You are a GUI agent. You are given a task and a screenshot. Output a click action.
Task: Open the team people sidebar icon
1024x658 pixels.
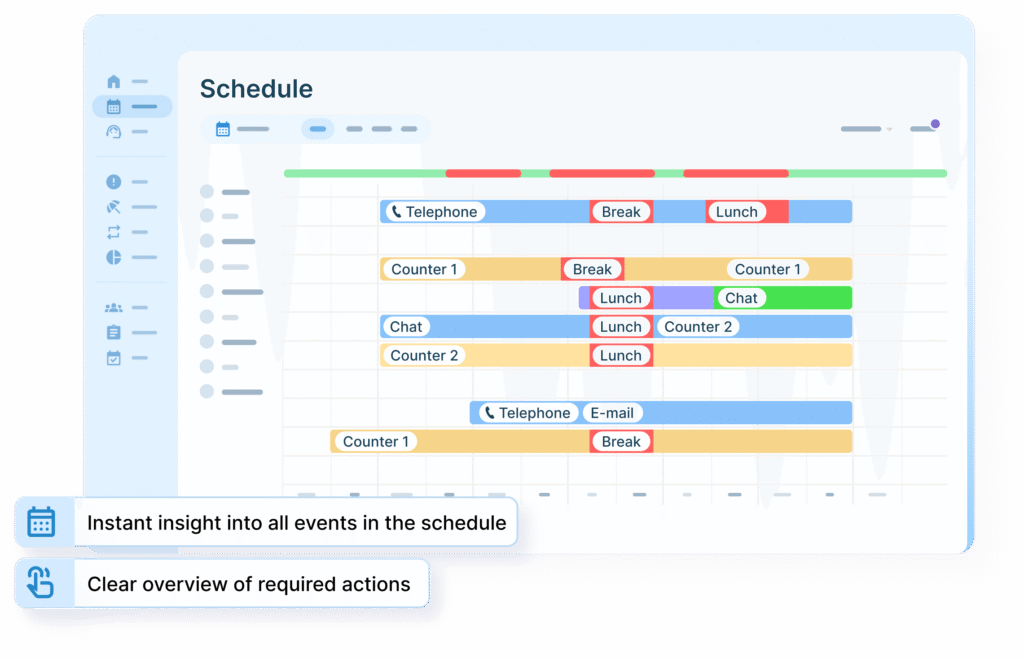[113, 308]
